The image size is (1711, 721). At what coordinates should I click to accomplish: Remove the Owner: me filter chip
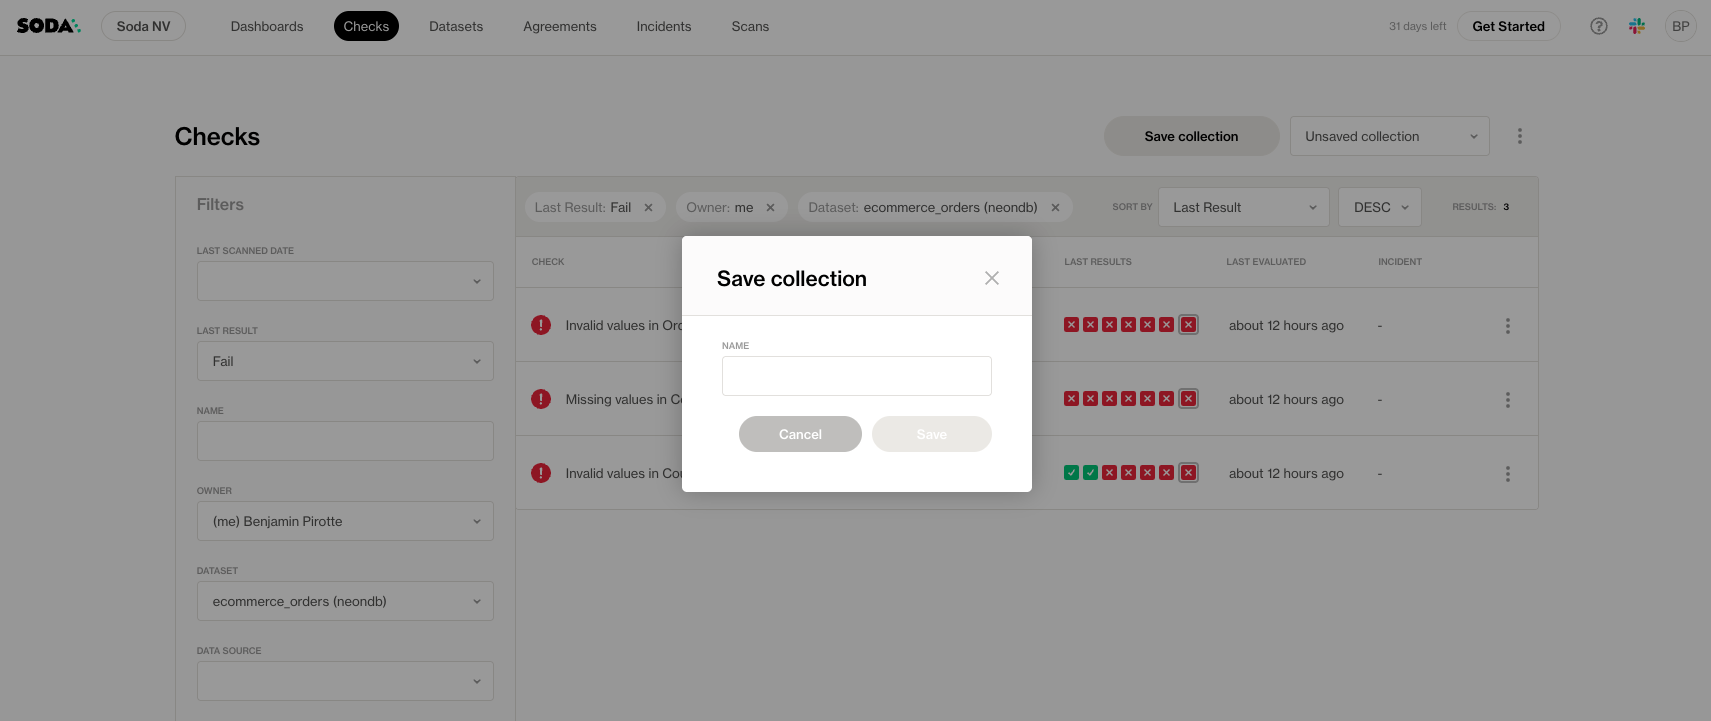[x=770, y=208]
